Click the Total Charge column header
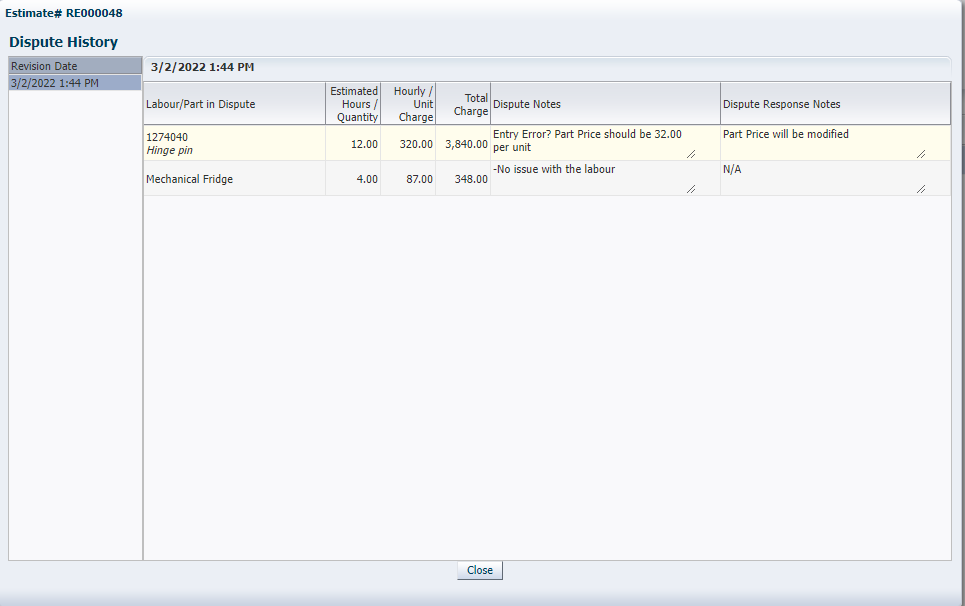Image resolution: width=965 pixels, height=606 pixels. 463,104
